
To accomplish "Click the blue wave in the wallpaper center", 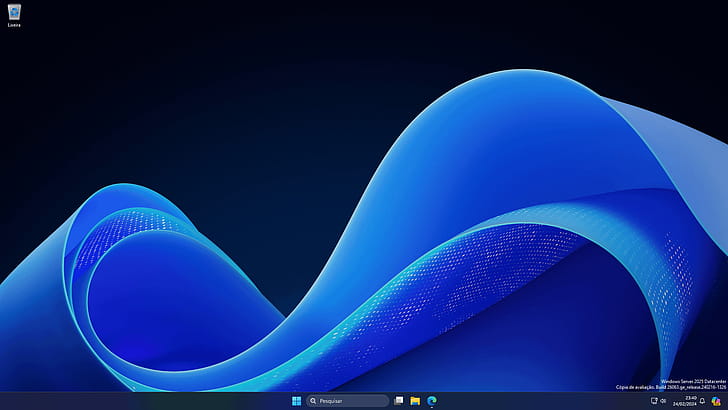I will click(x=400, y=250).
